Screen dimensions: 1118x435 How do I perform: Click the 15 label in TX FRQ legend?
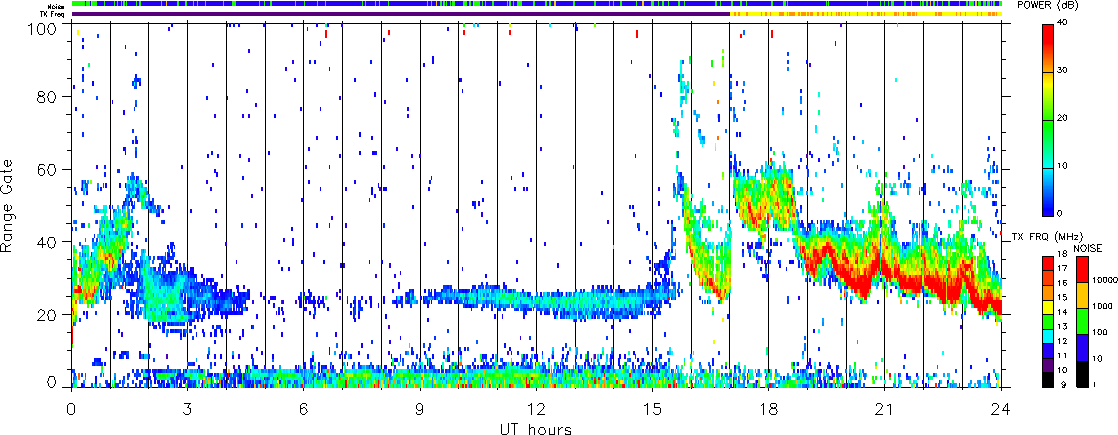pyautogui.click(x=1062, y=297)
